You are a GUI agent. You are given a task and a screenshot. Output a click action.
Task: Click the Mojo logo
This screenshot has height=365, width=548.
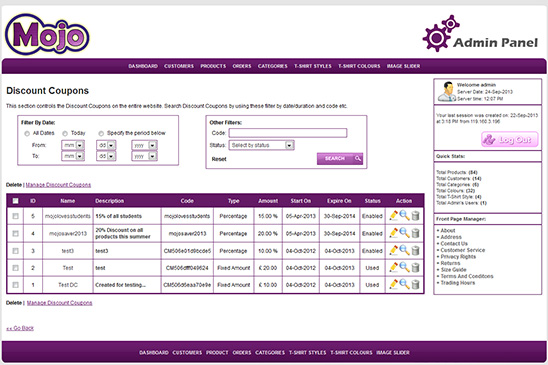click(47, 35)
